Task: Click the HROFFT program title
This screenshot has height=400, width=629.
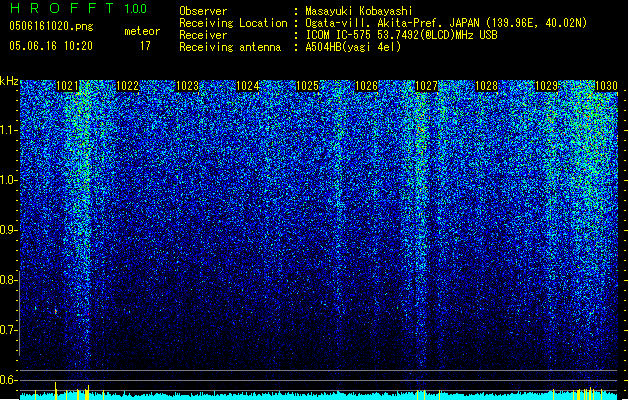Action: click(61, 8)
